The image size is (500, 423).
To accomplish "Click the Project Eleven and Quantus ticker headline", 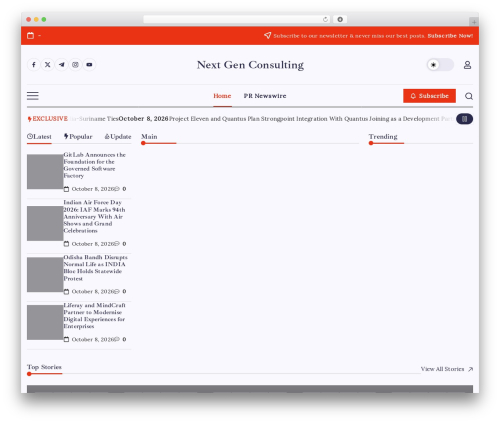I will (x=311, y=119).
